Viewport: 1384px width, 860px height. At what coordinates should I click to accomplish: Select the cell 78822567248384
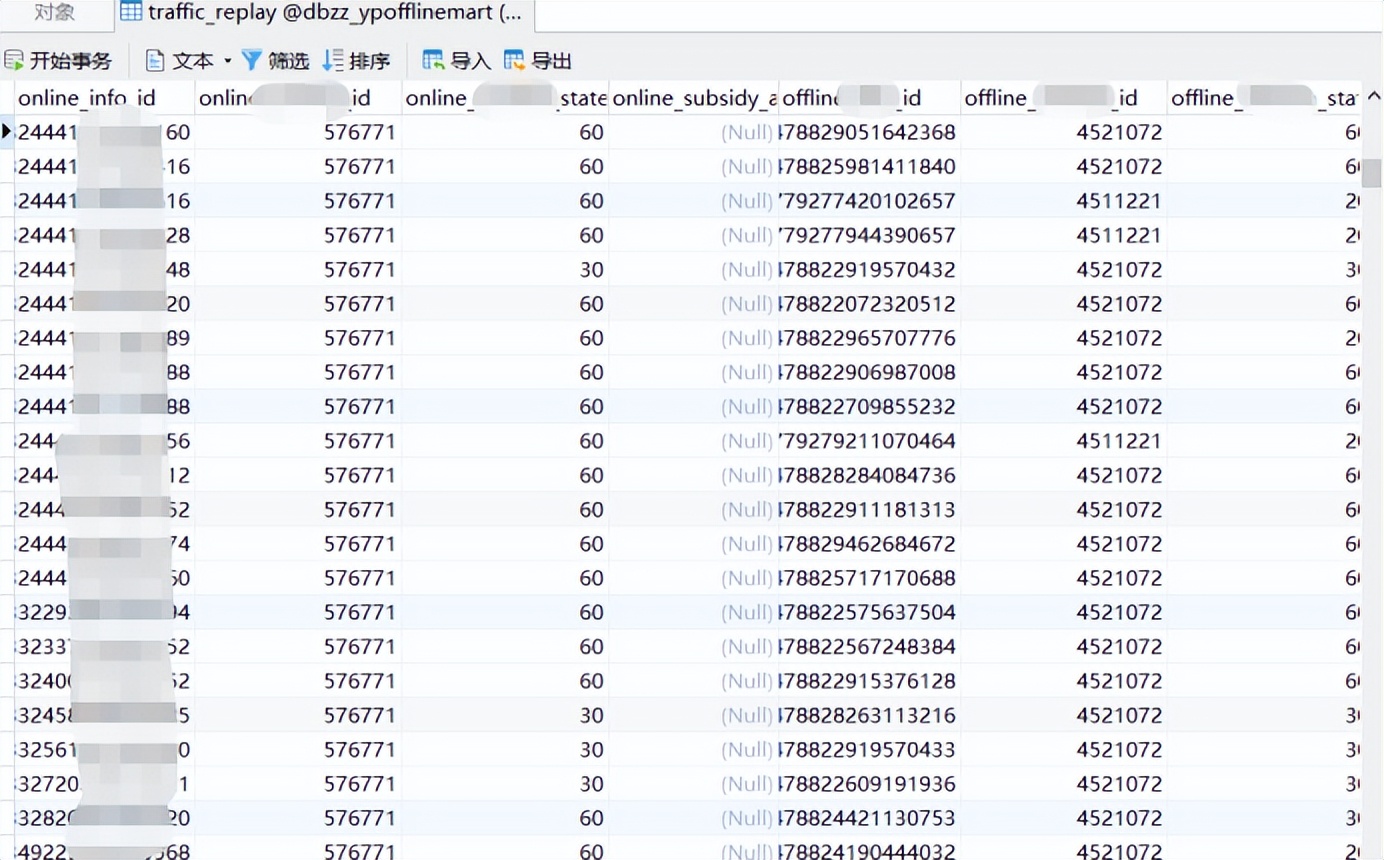[870, 647]
